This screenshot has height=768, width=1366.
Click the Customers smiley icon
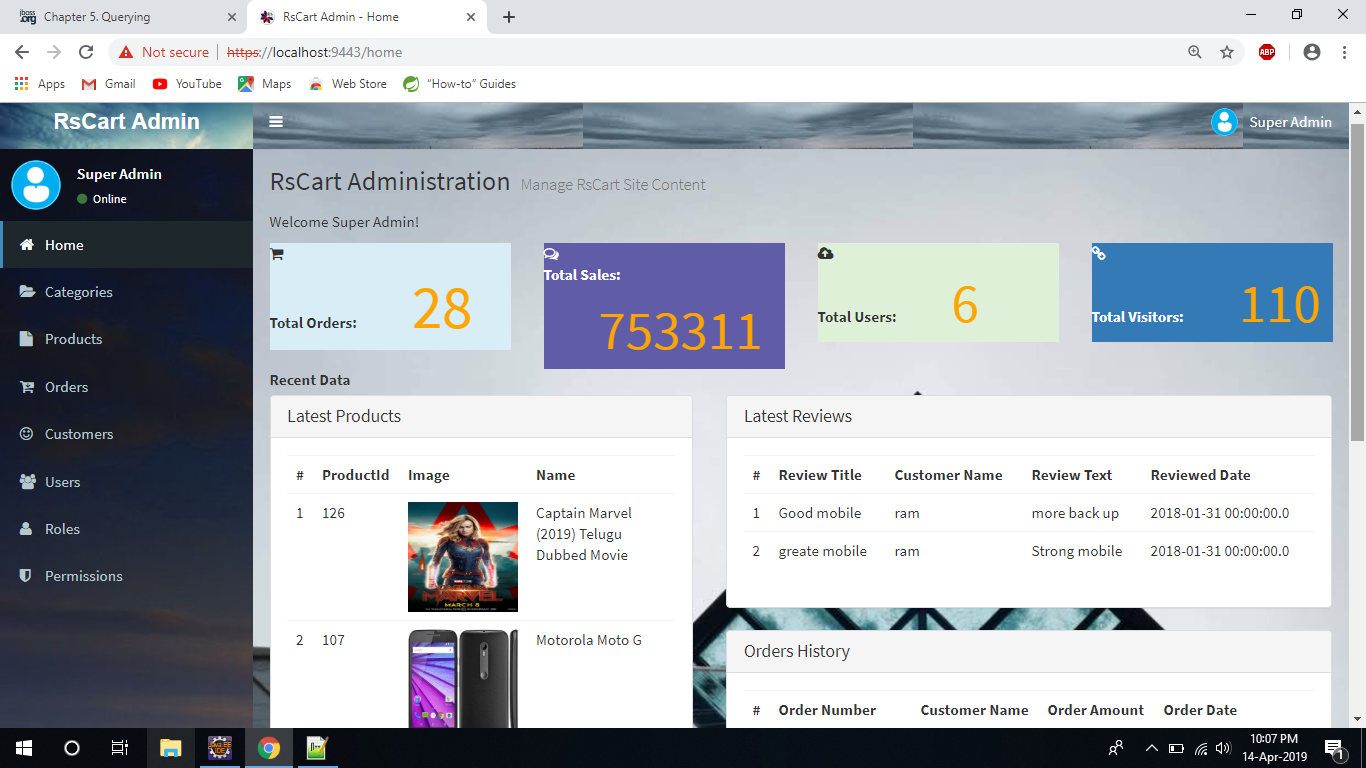27,434
